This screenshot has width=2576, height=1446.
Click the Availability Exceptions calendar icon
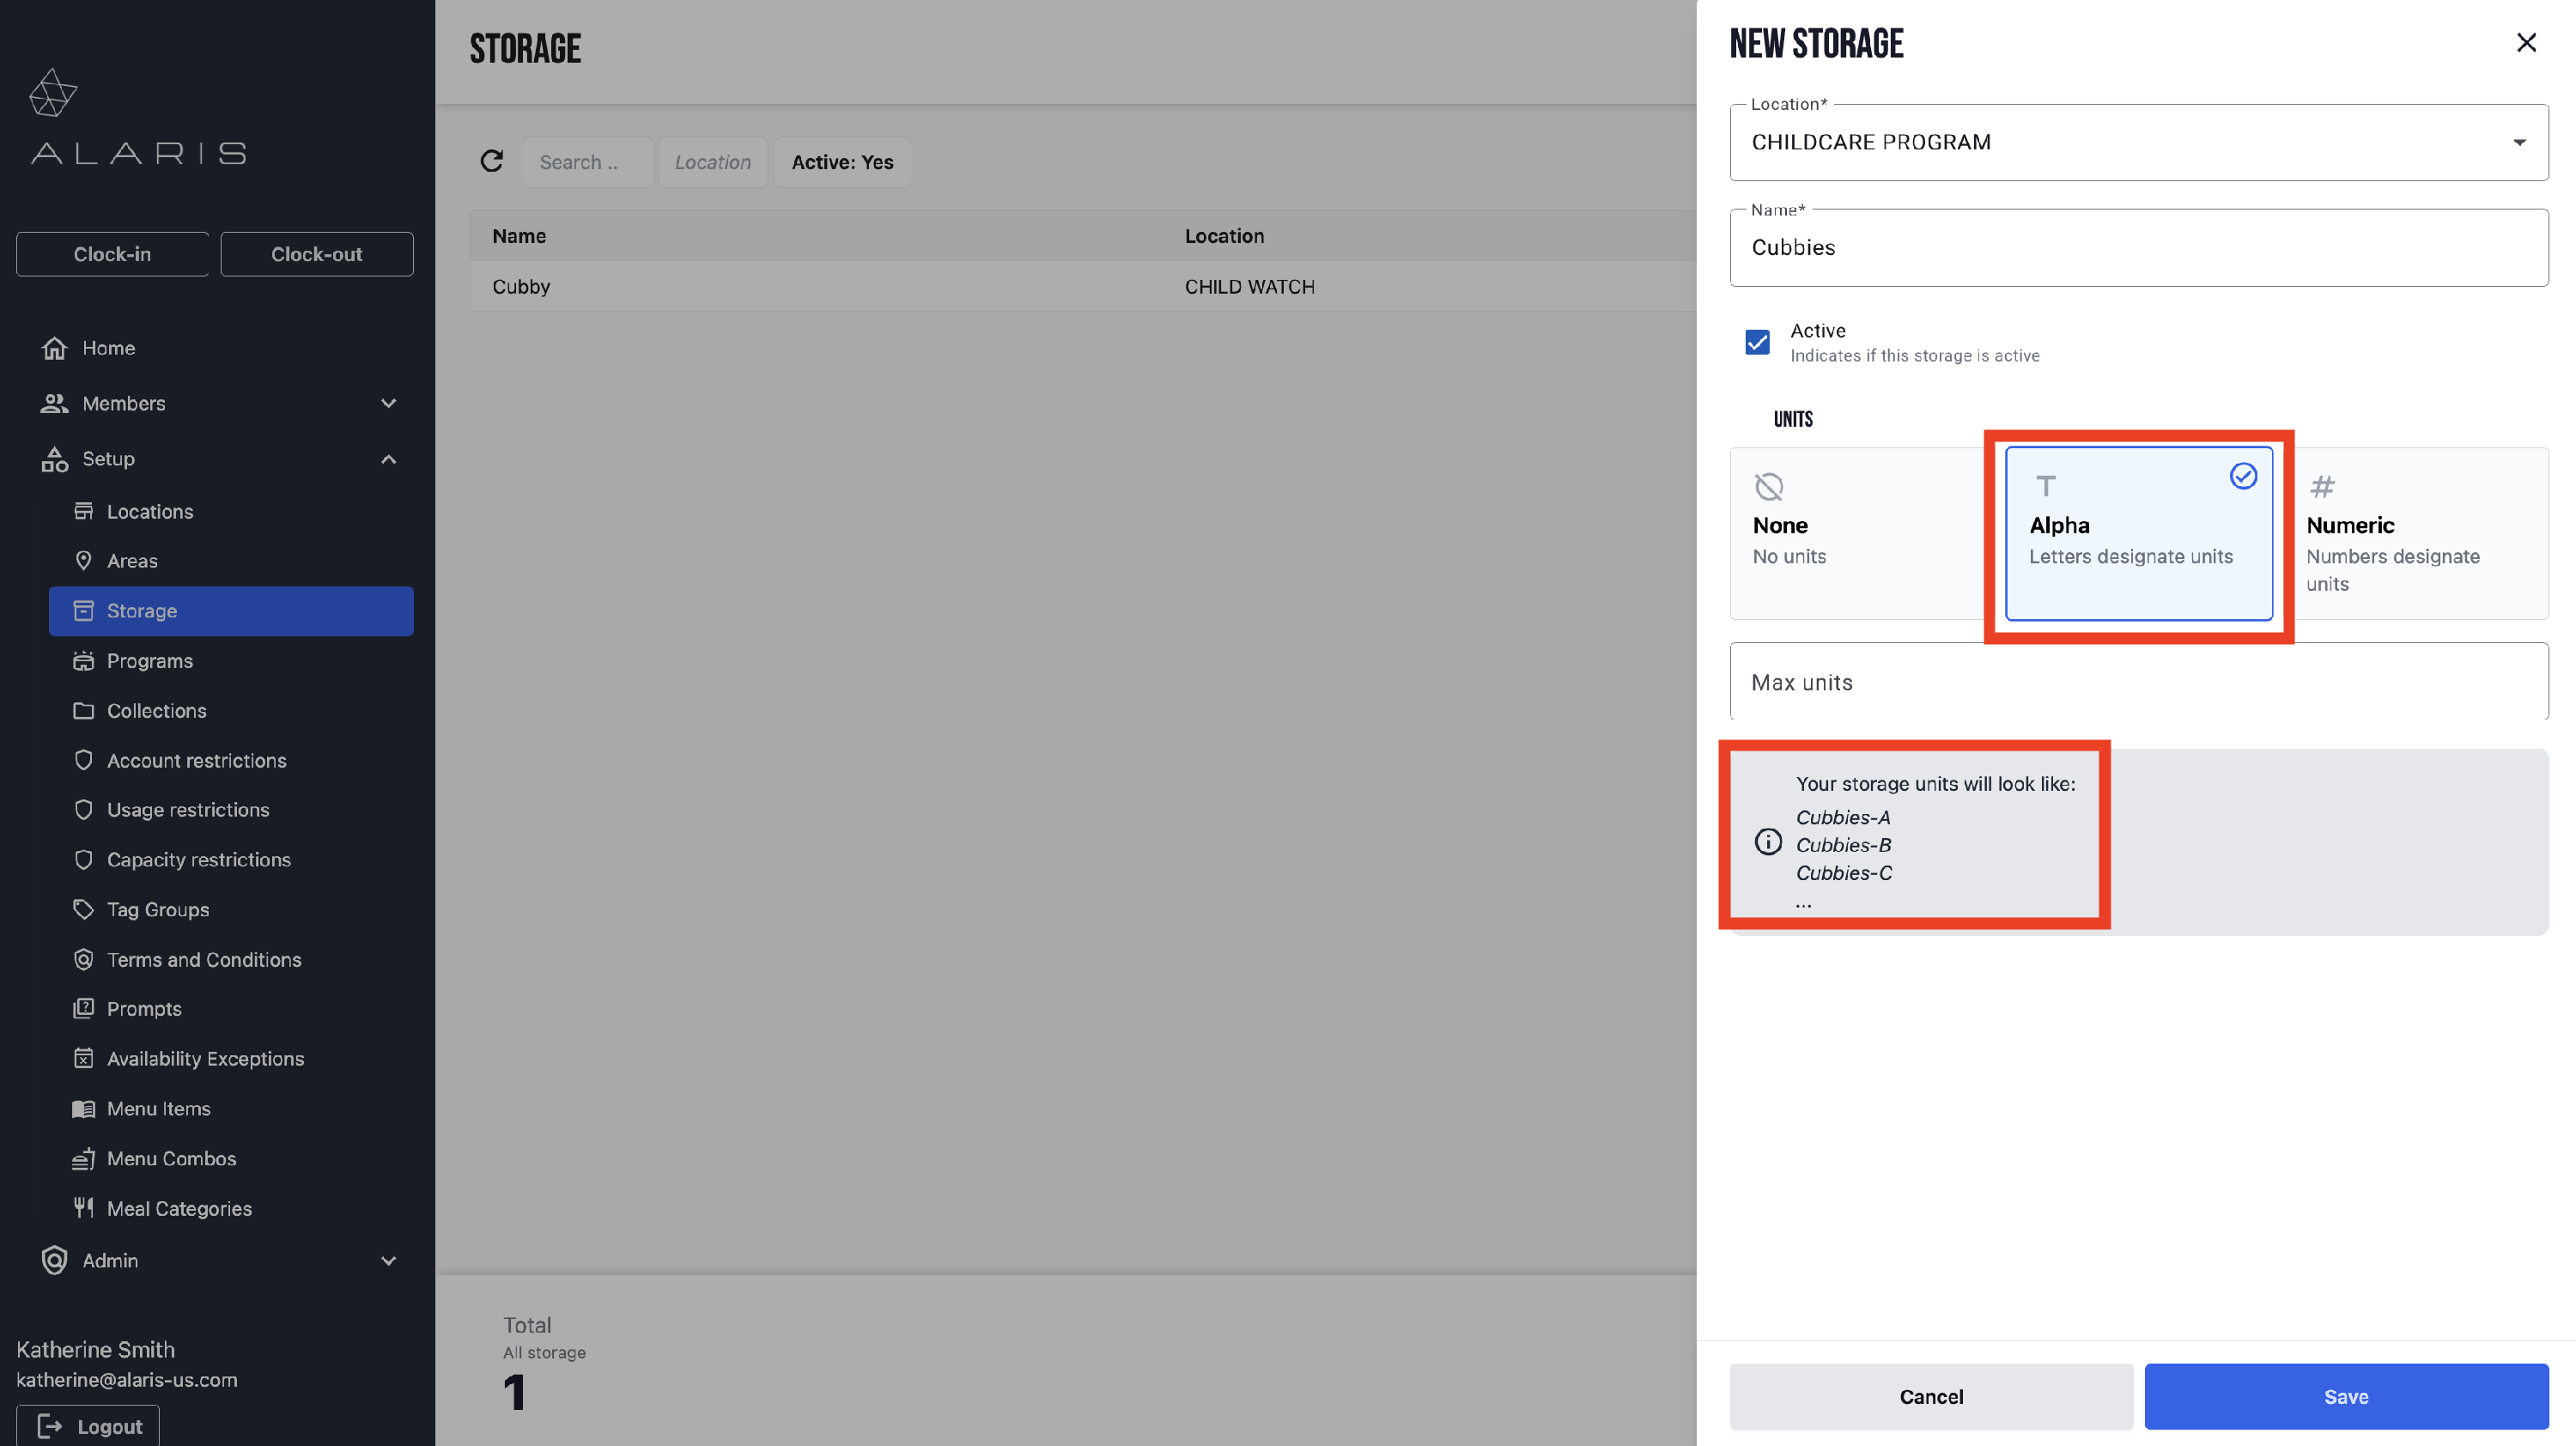click(x=83, y=1058)
